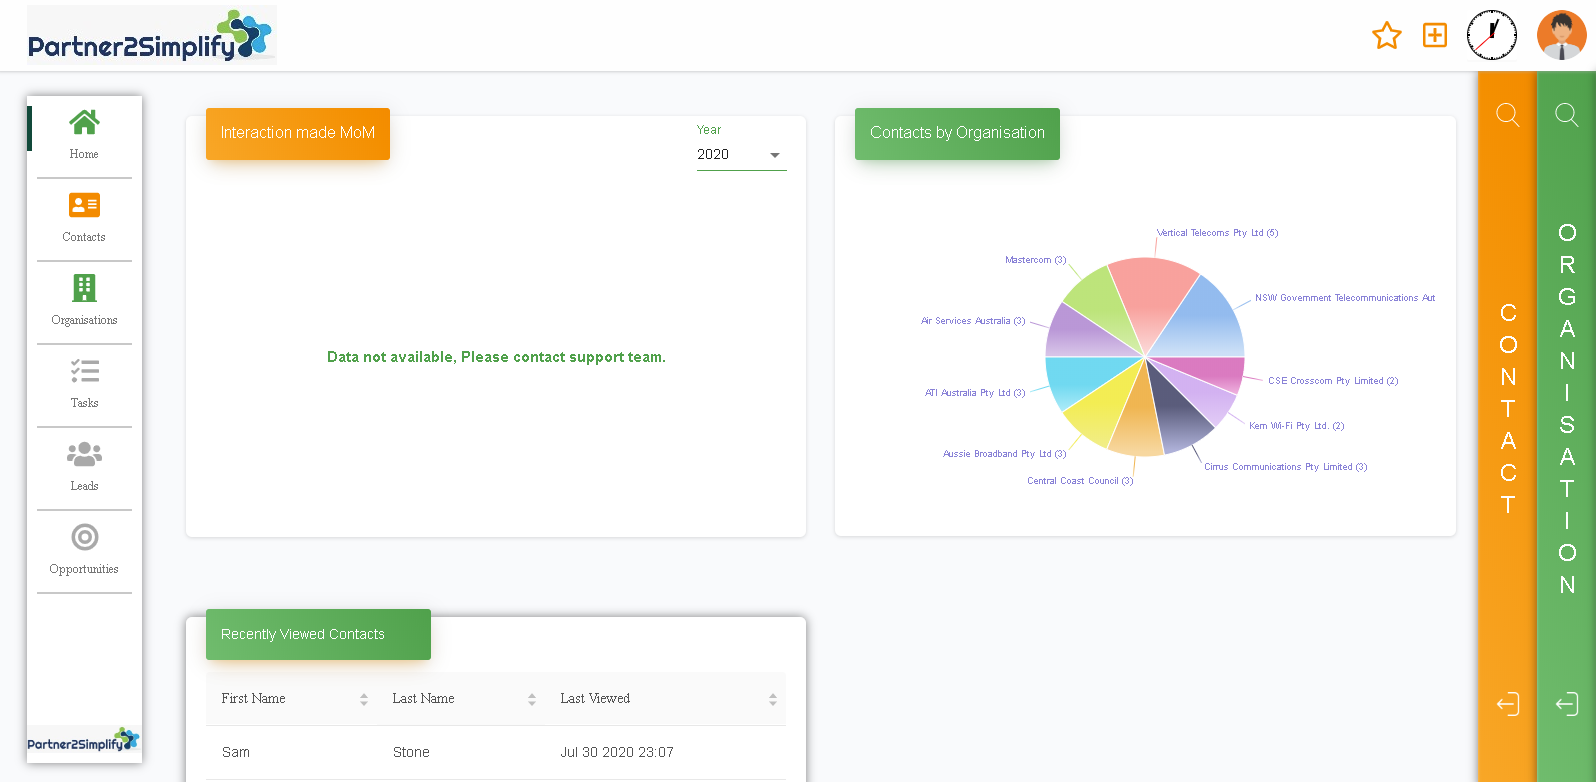Click the arrow icon at Organisation panel bottom
The height and width of the screenshot is (782, 1596).
click(1566, 704)
